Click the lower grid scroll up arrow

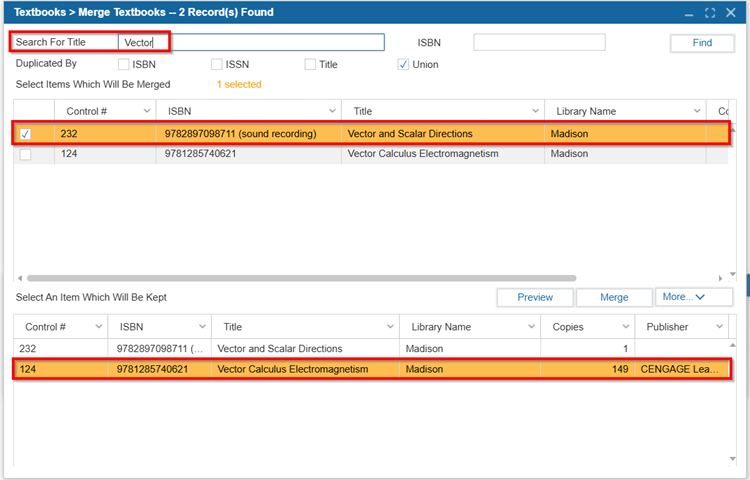[732, 345]
